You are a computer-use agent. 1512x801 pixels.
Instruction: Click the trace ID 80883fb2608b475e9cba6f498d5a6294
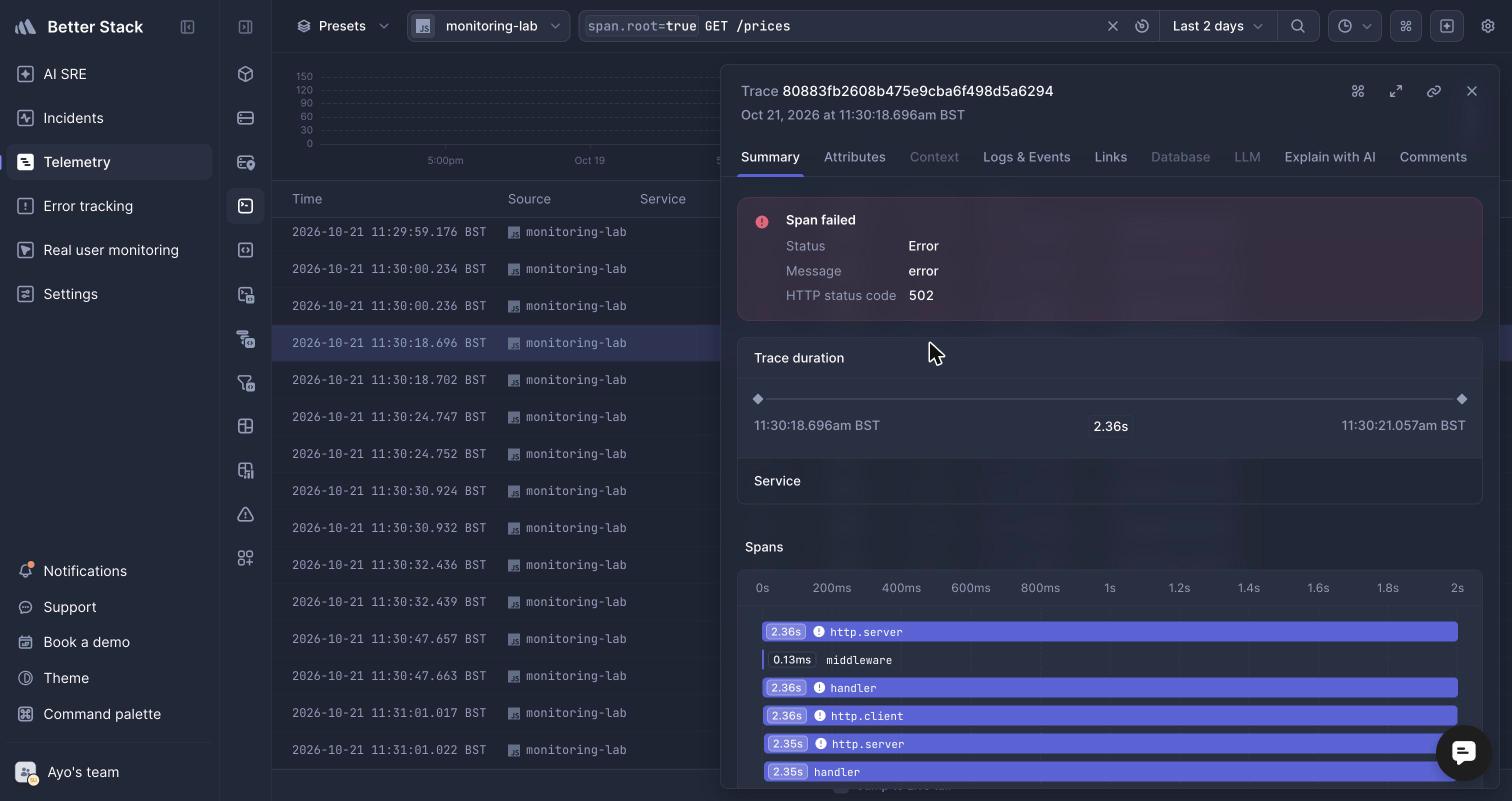[917, 91]
